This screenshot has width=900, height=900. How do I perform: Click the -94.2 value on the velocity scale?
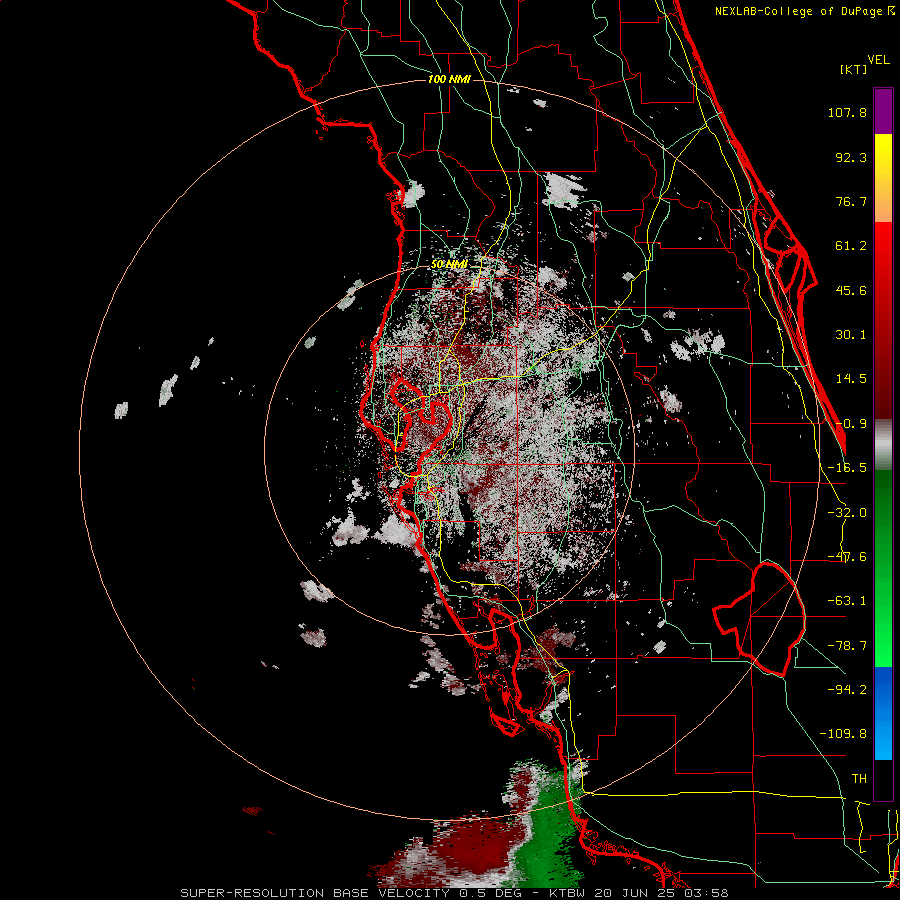point(847,689)
